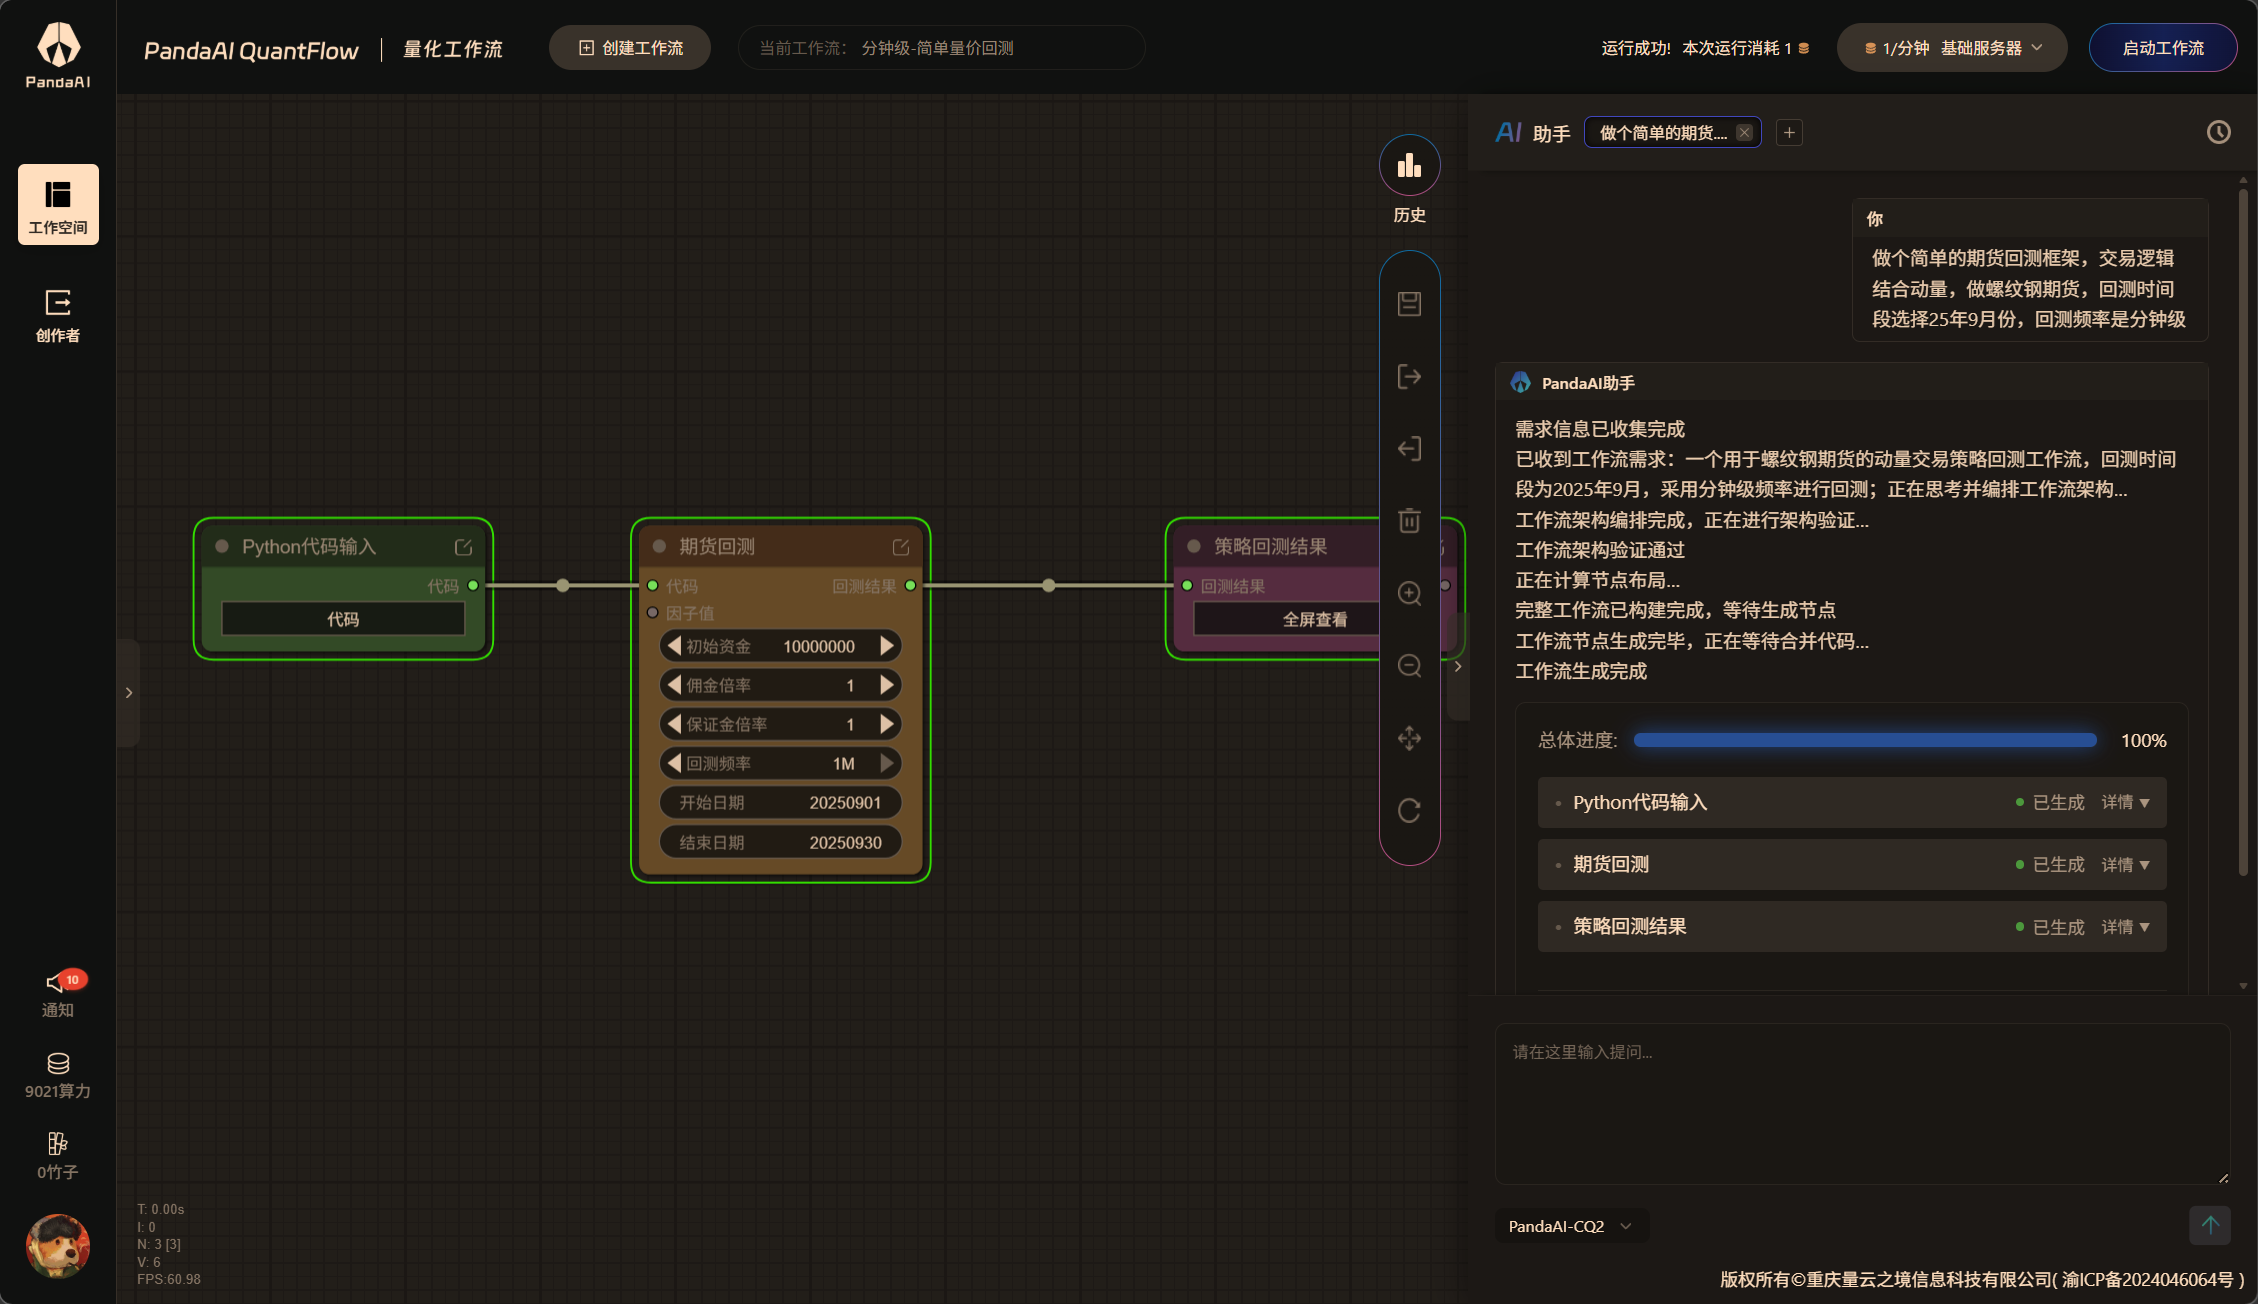Viewport: 2258px width, 1304px height.
Task: Delete with the trash can icon
Action: 1410,521
